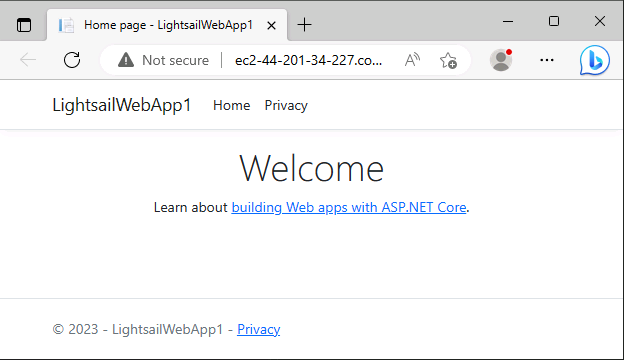Image resolution: width=624 pixels, height=360 pixels.
Task: Open a new tab with plus button
Action: click(304, 25)
